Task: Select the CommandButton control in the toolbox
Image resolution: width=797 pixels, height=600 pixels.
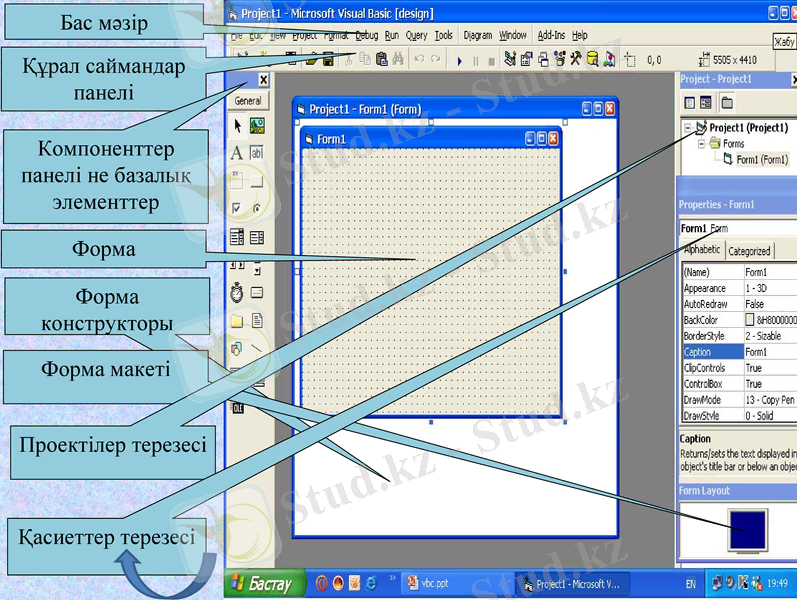Action: pos(257,181)
